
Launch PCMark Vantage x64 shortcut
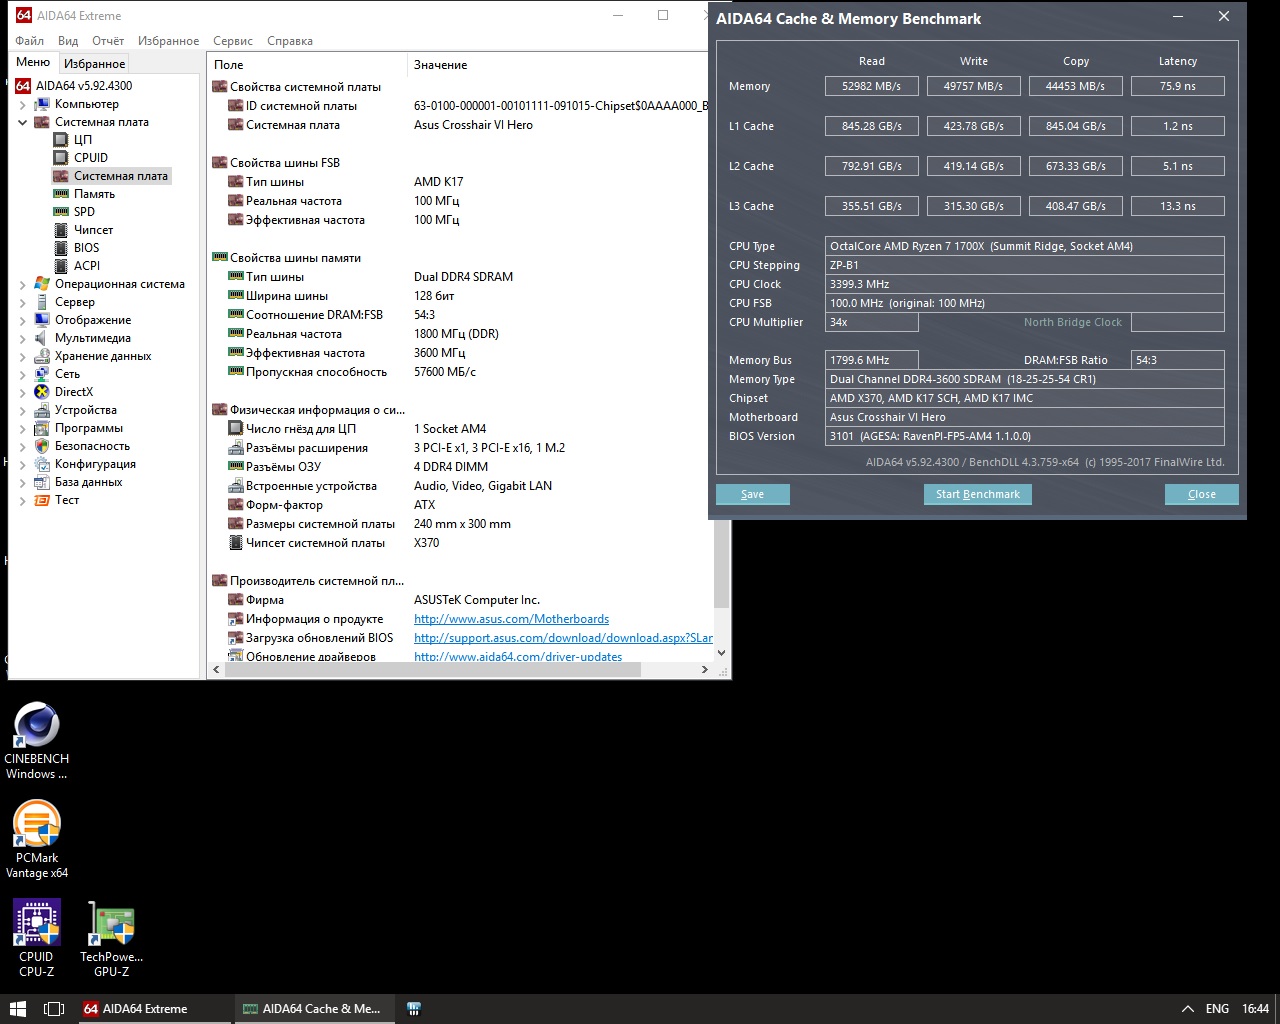click(x=37, y=840)
